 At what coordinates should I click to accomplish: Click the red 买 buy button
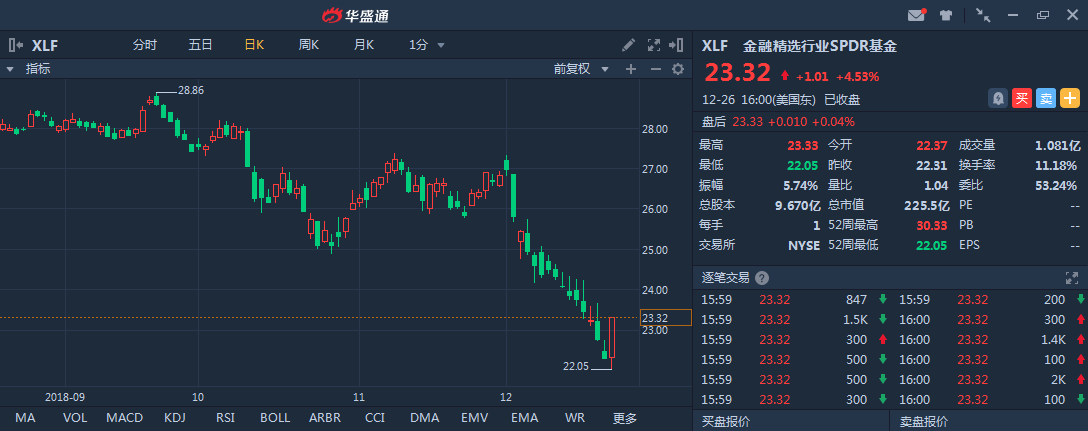coord(1021,98)
